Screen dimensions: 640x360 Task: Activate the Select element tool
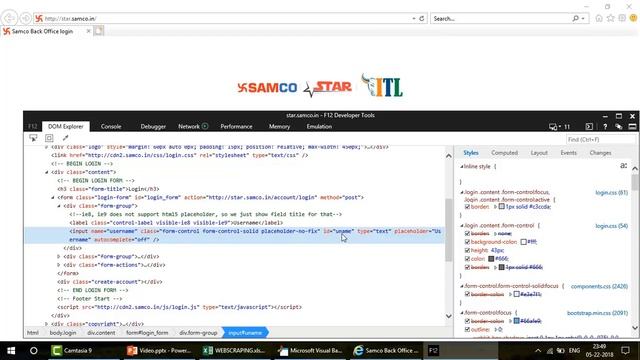tap(33, 138)
